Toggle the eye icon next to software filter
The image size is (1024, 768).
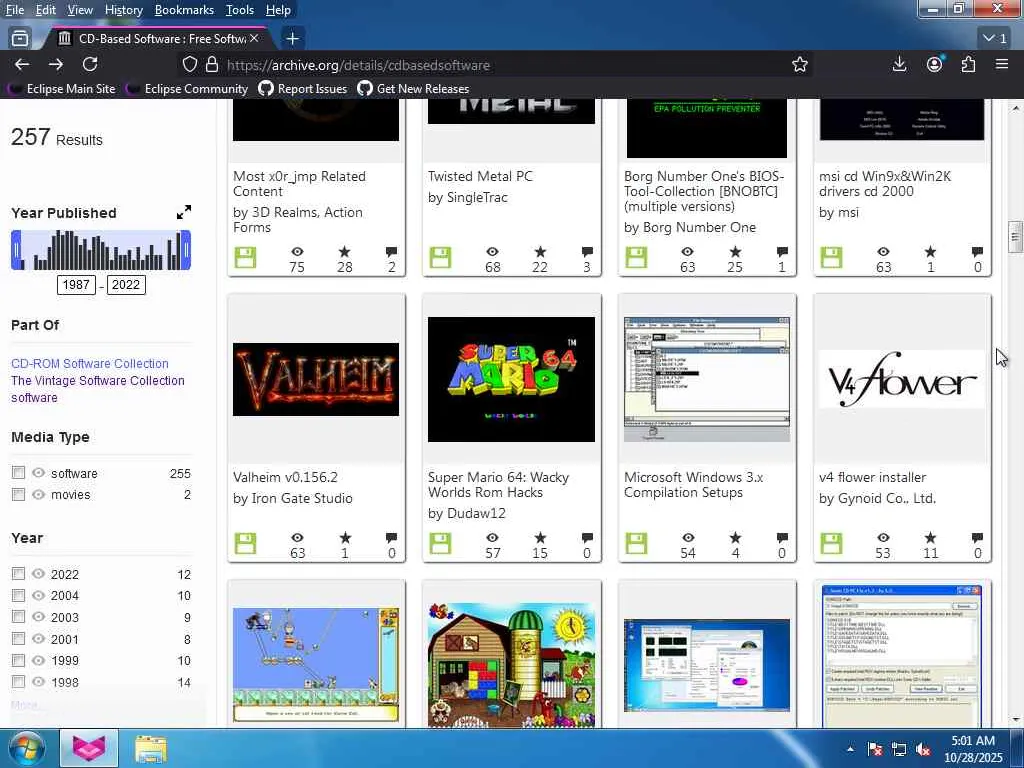point(39,473)
